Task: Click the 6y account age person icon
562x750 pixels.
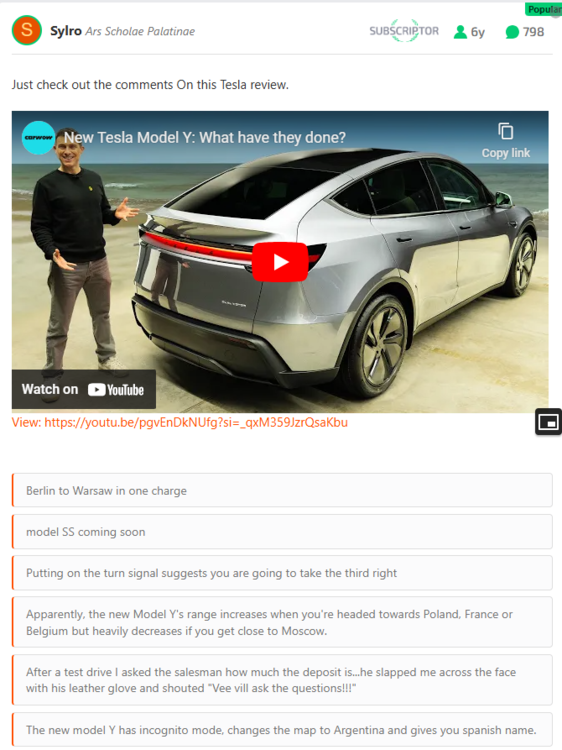Action: pyautogui.click(x=460, y=32)
